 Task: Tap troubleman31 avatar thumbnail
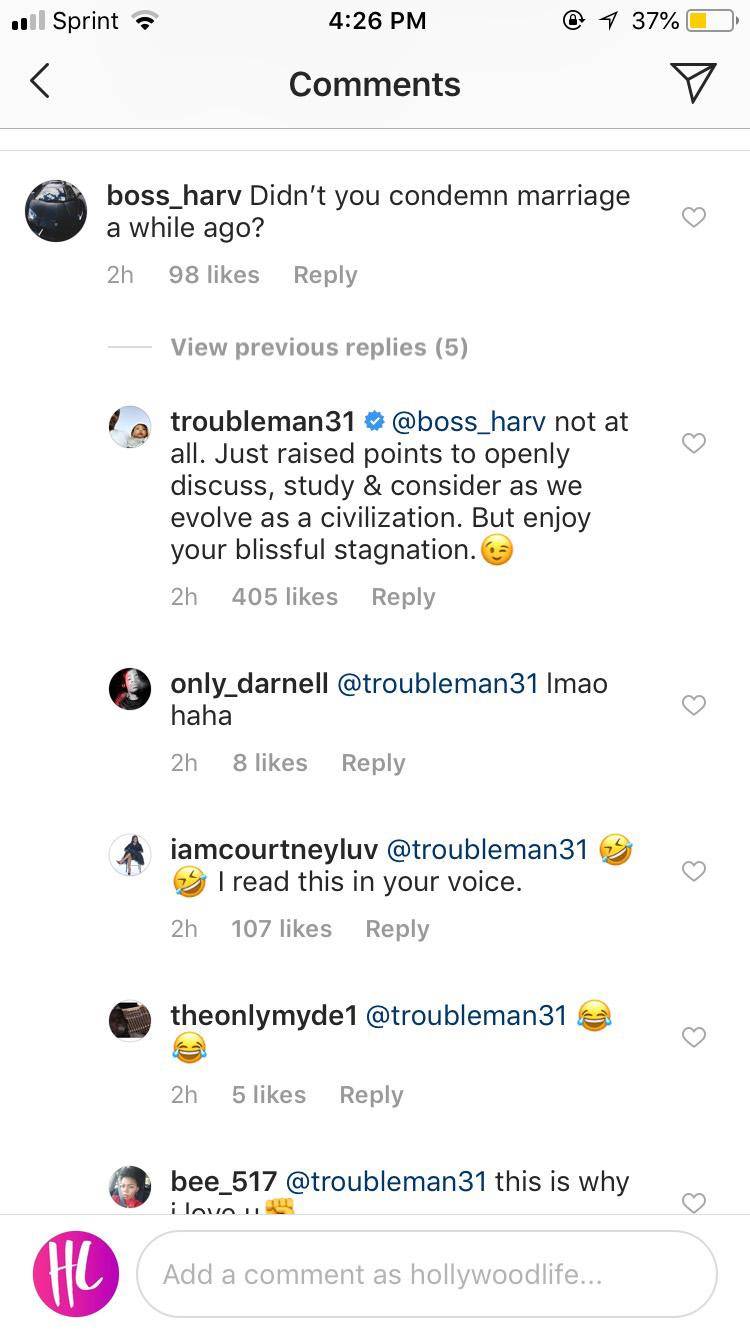pyautogui.click(x=130, y=427)
